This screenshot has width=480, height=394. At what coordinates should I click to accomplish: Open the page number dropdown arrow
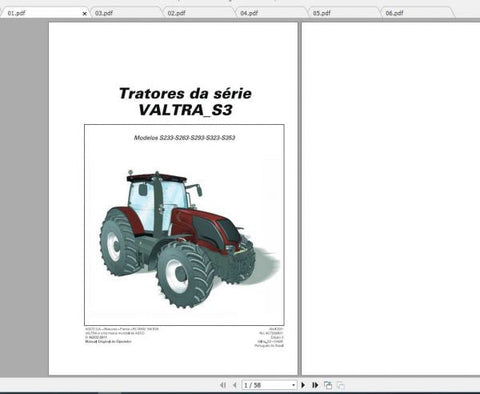tap(293, 385)
